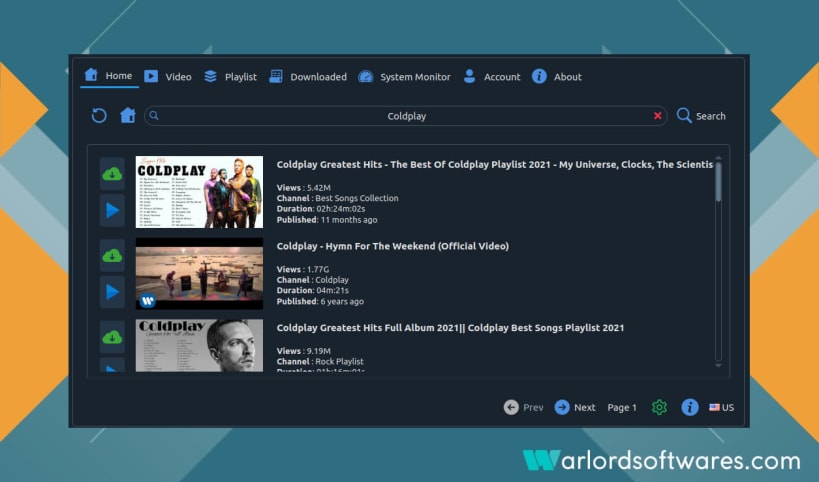The width and height of the screenshot is (819, 482).
Task: Download Greatest Hits Full Album 2021 video
Action: [112, 337]
